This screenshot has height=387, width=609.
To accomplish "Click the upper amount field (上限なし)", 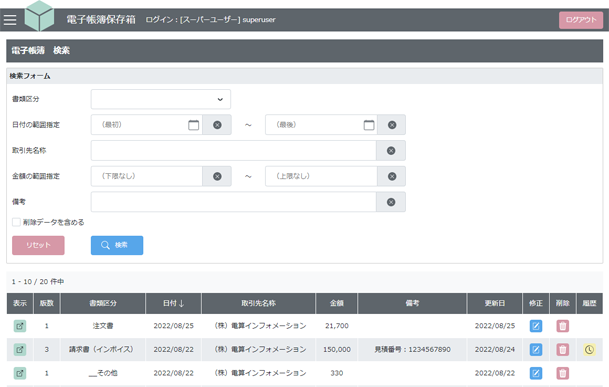I will point(321,176).
